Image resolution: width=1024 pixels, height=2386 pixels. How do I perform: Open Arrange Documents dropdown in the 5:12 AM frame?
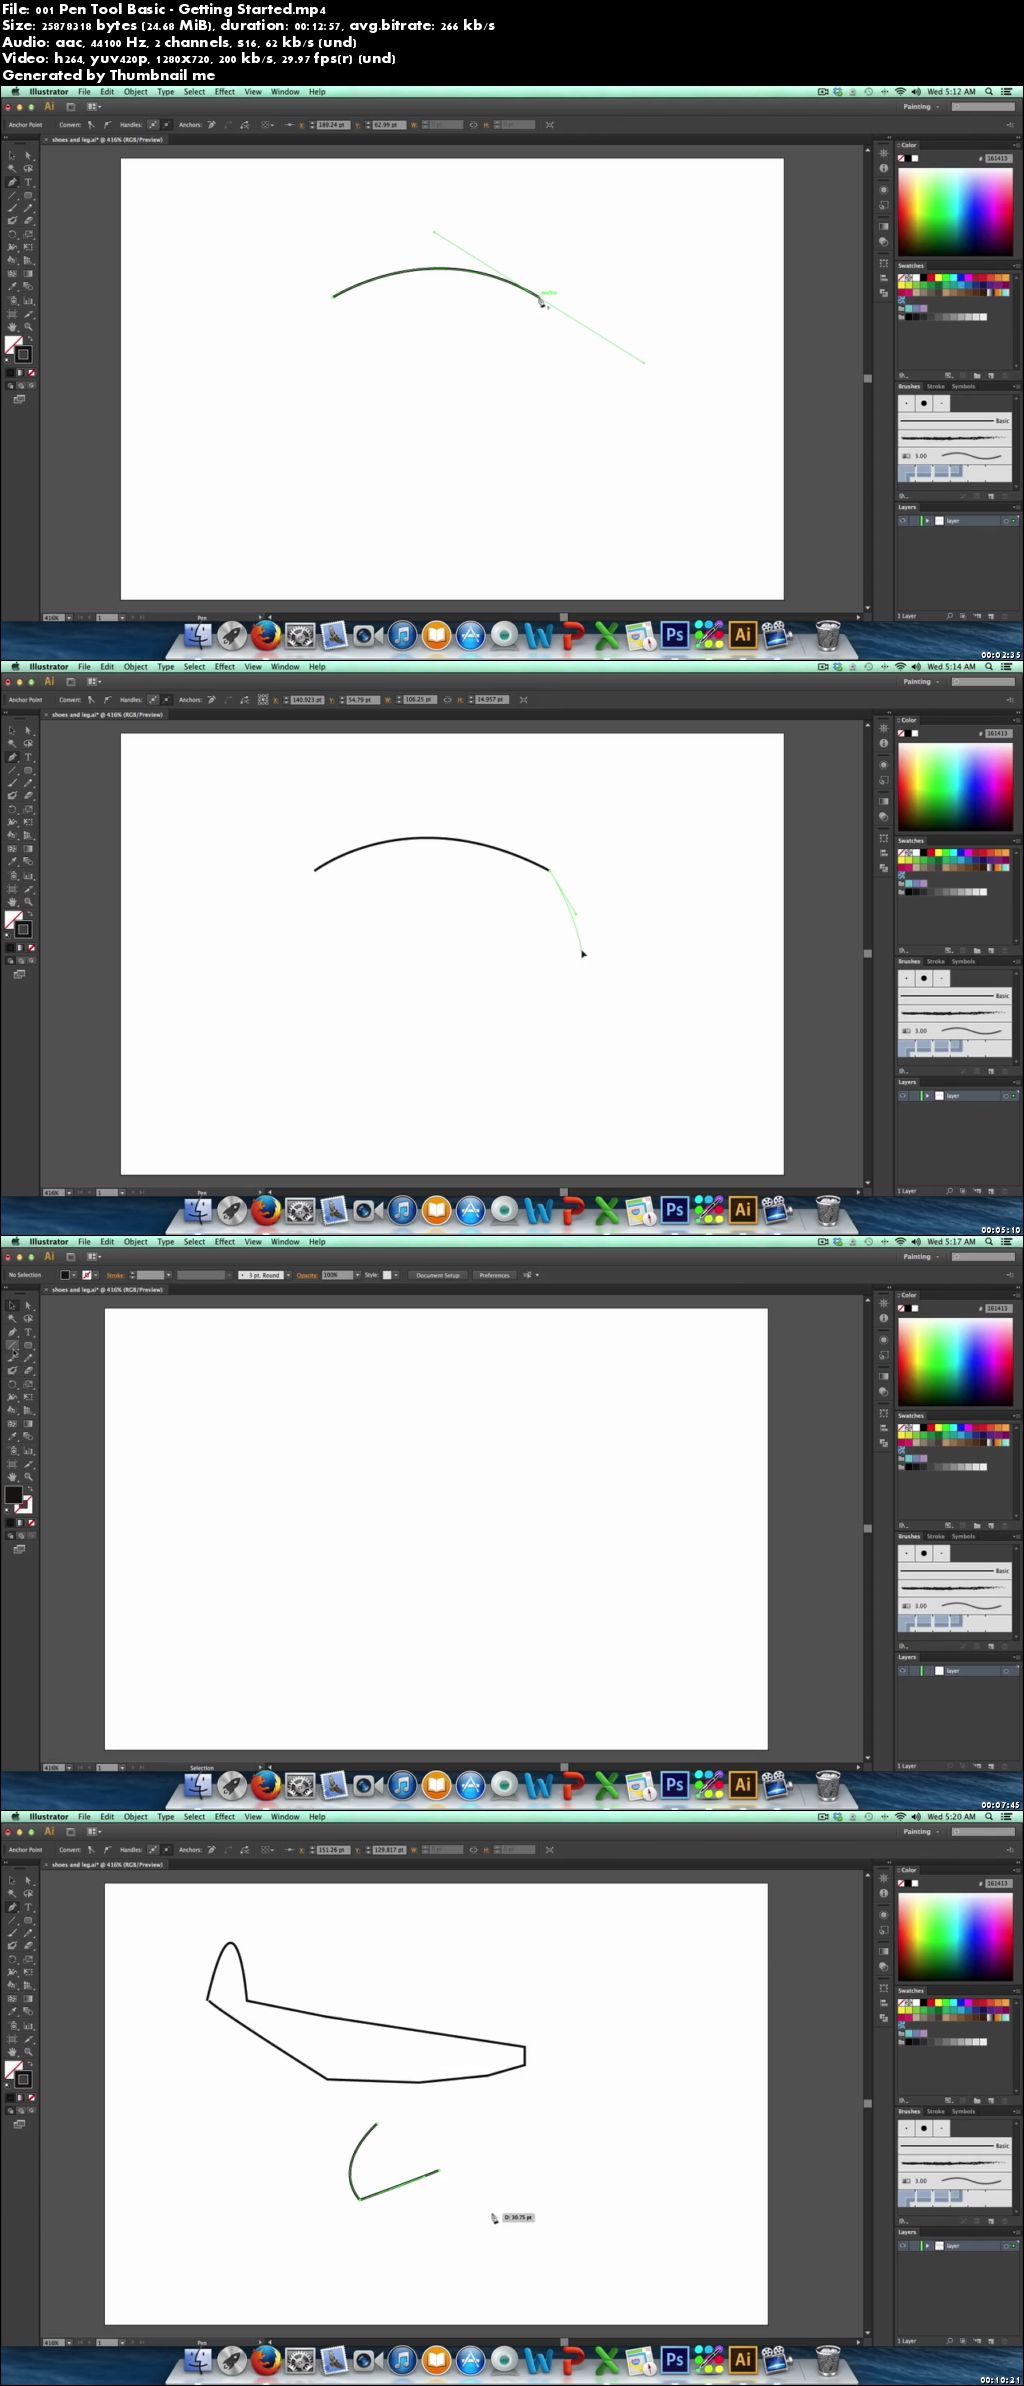point(93,106)
